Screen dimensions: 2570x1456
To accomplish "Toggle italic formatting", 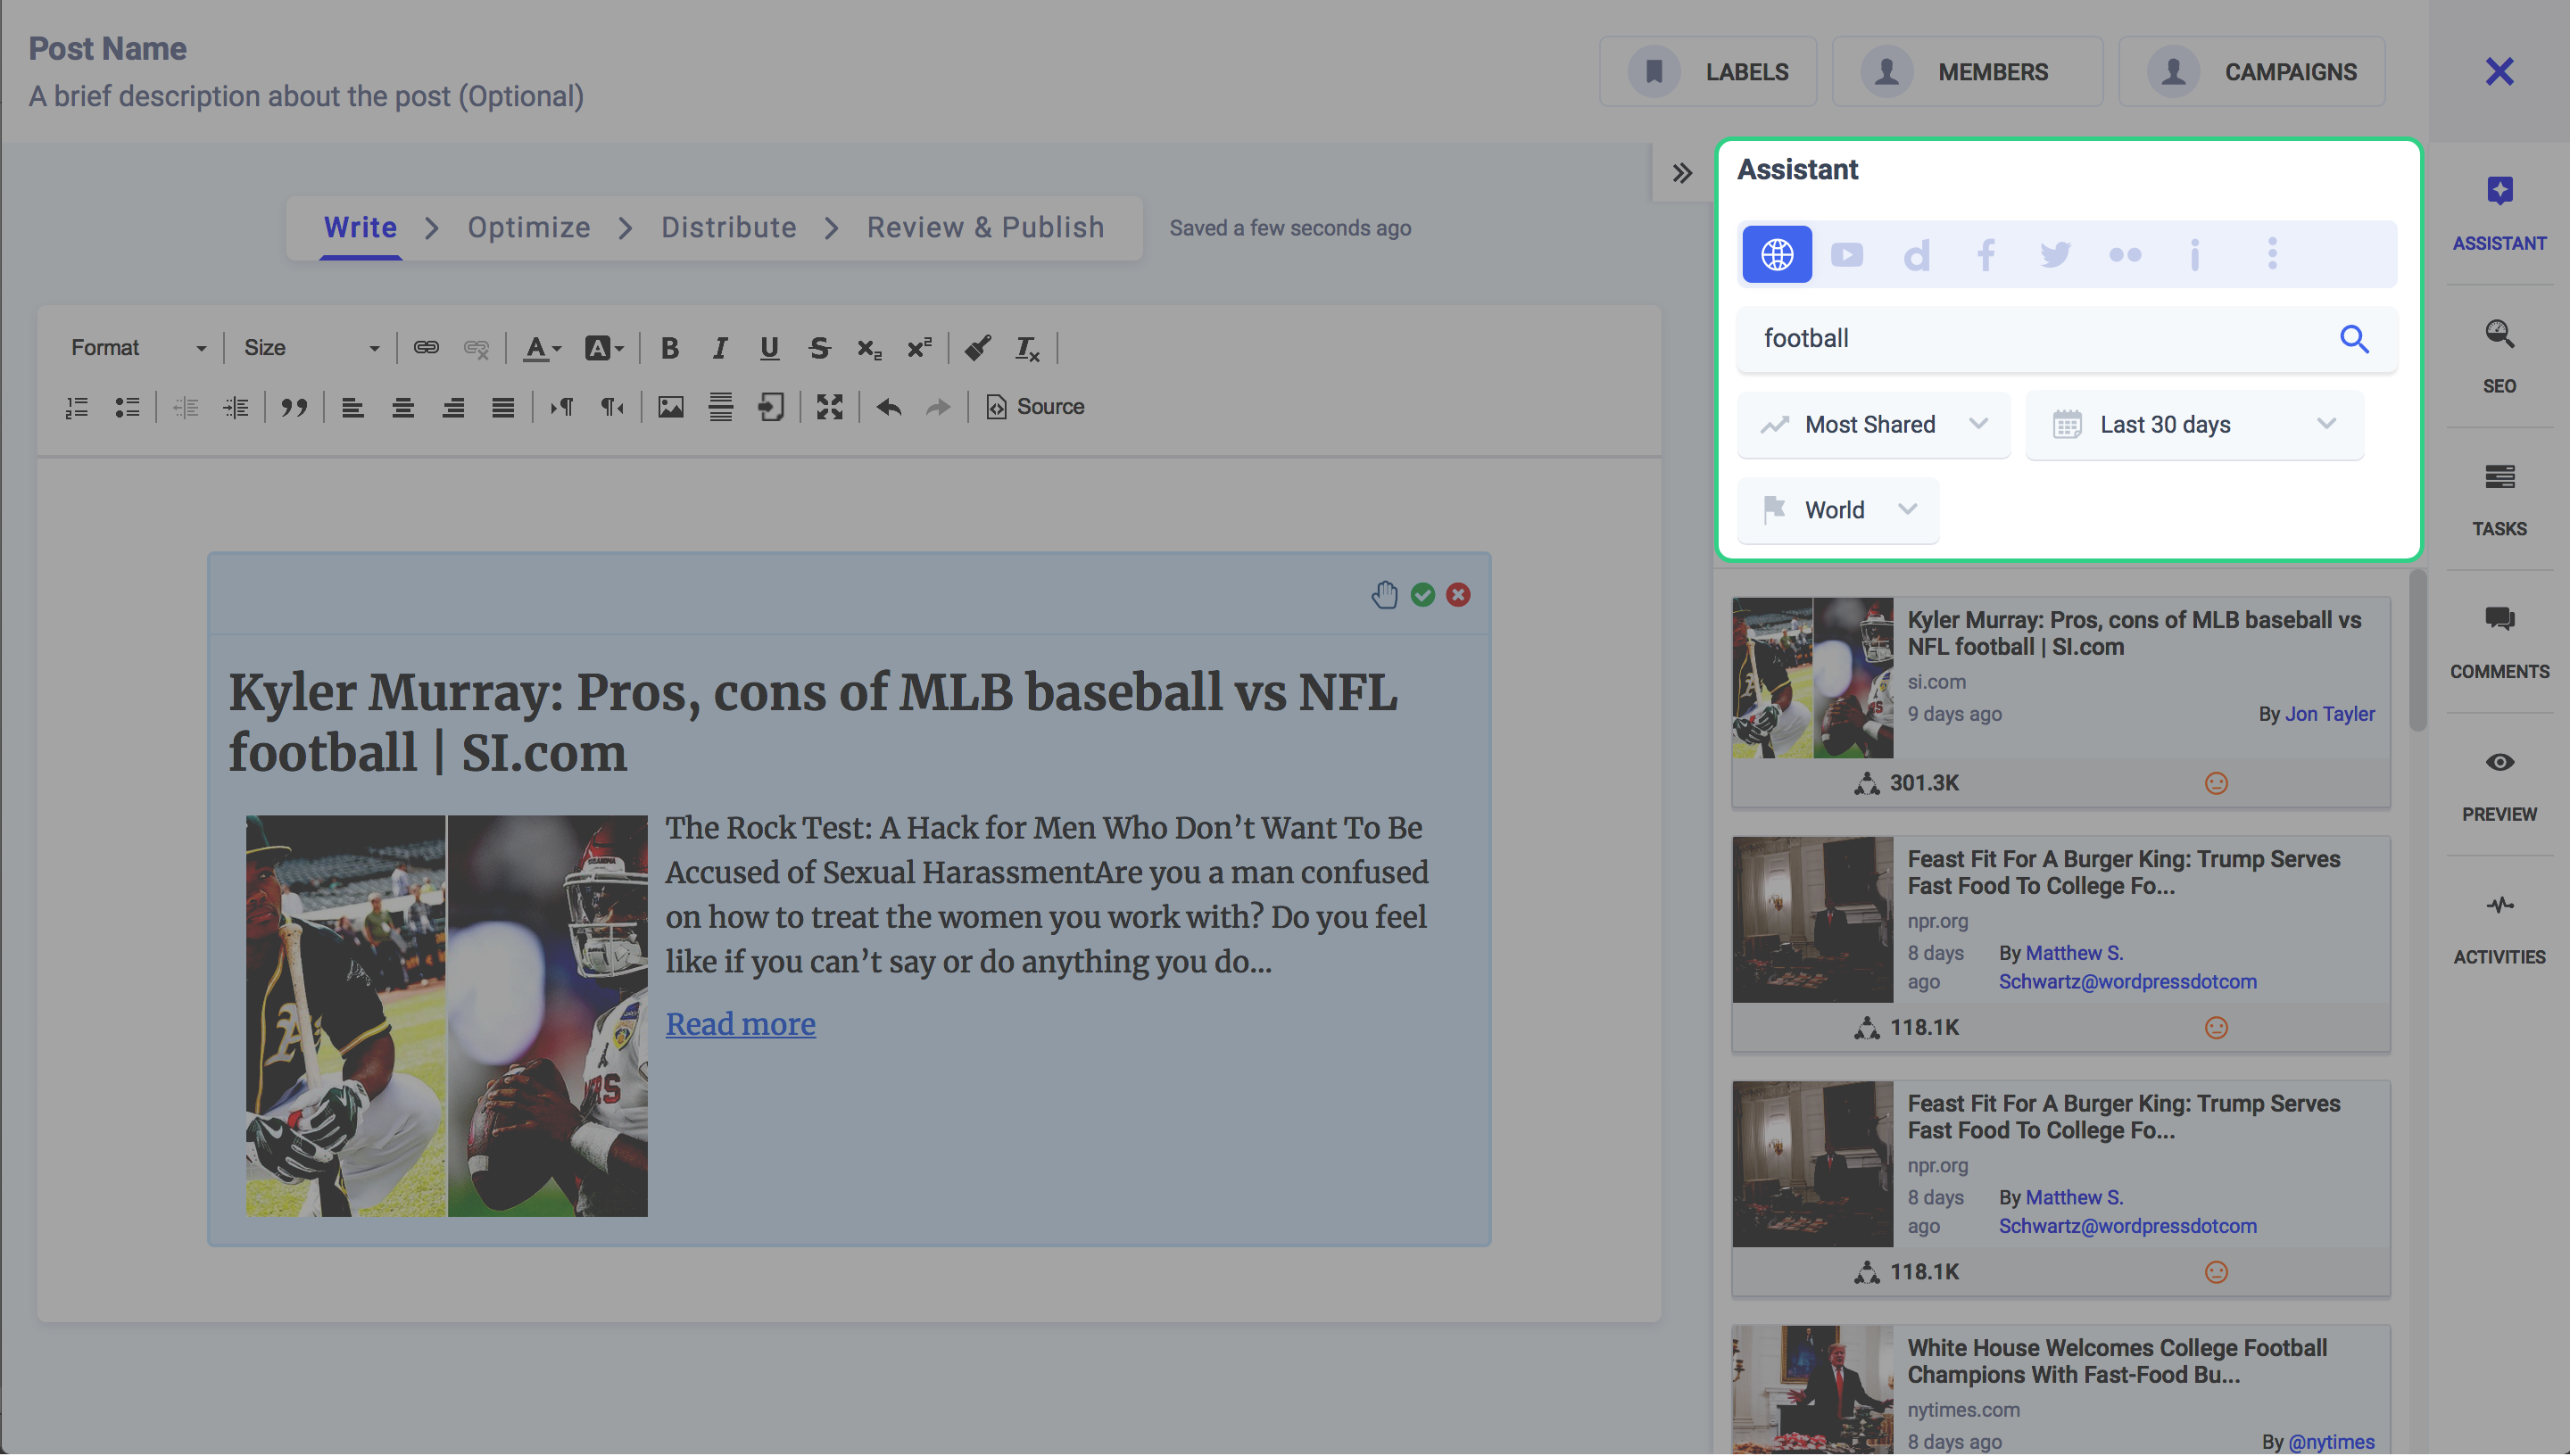I will pos(720,348).
